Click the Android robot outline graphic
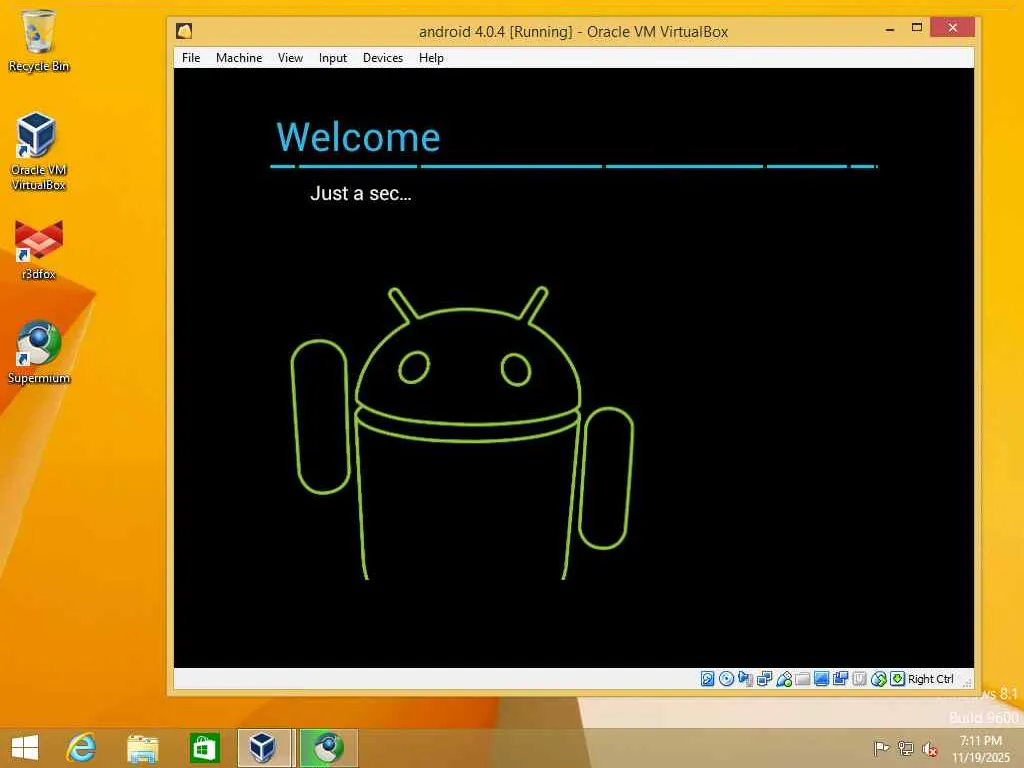The image size is (1024, 768). click(x=462, y=432)
